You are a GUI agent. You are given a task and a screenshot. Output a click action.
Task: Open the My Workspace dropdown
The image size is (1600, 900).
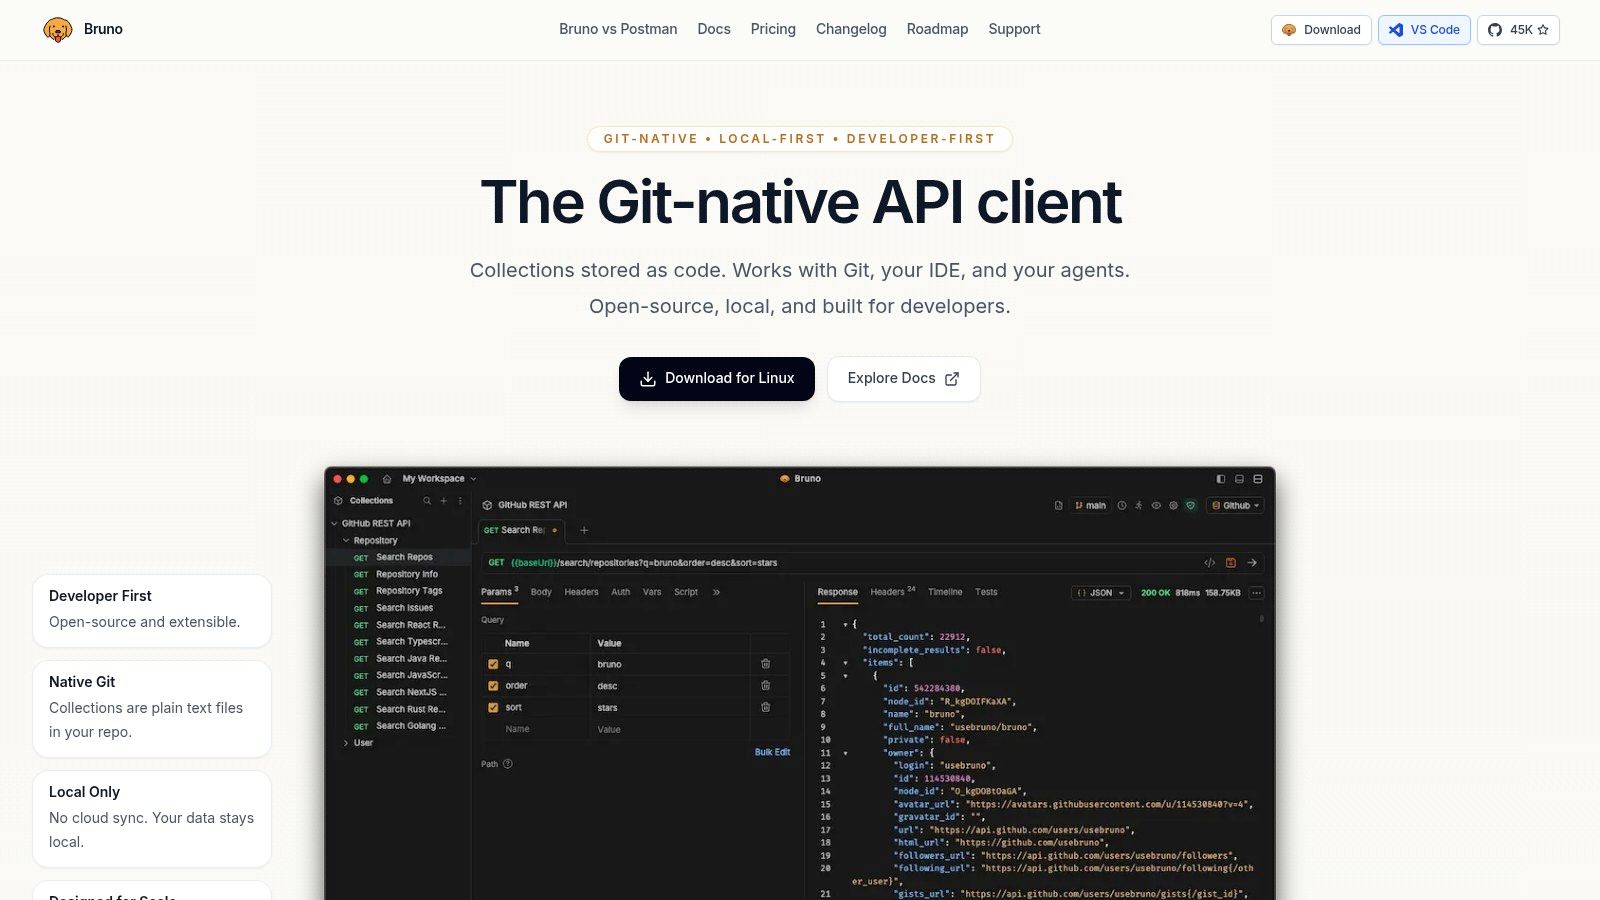pos(439,479)
